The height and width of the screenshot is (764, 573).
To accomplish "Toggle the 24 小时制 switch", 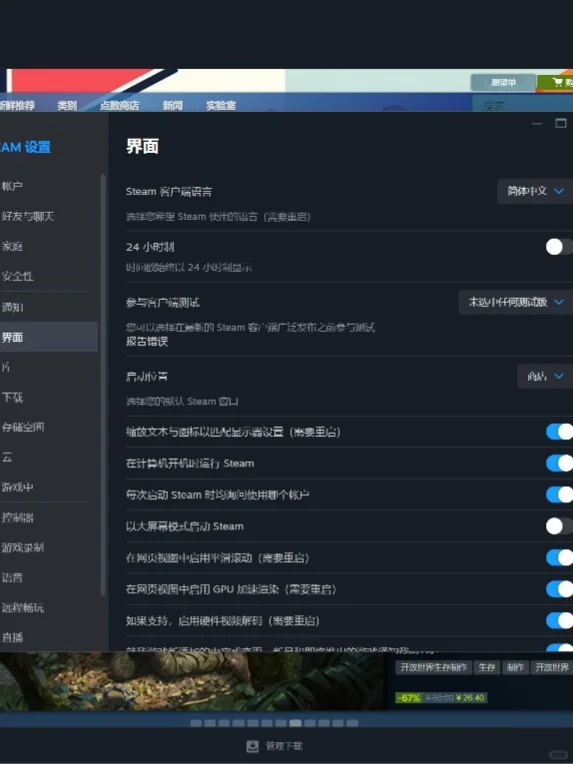I will coord(559,247).
